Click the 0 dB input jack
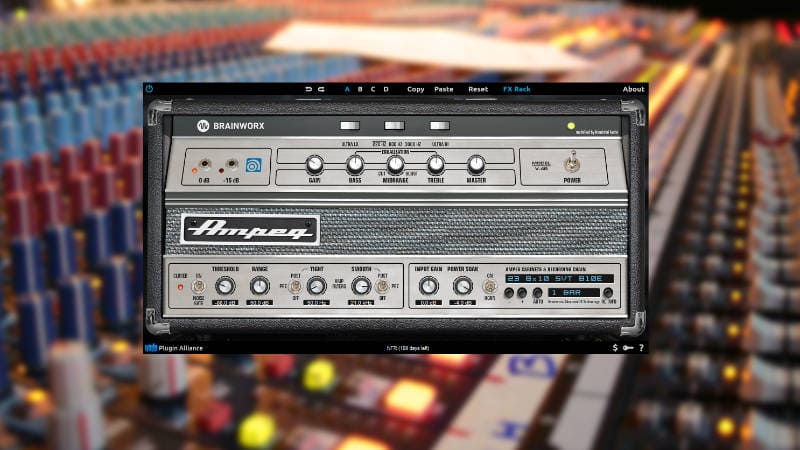 [x=205, y=166]
